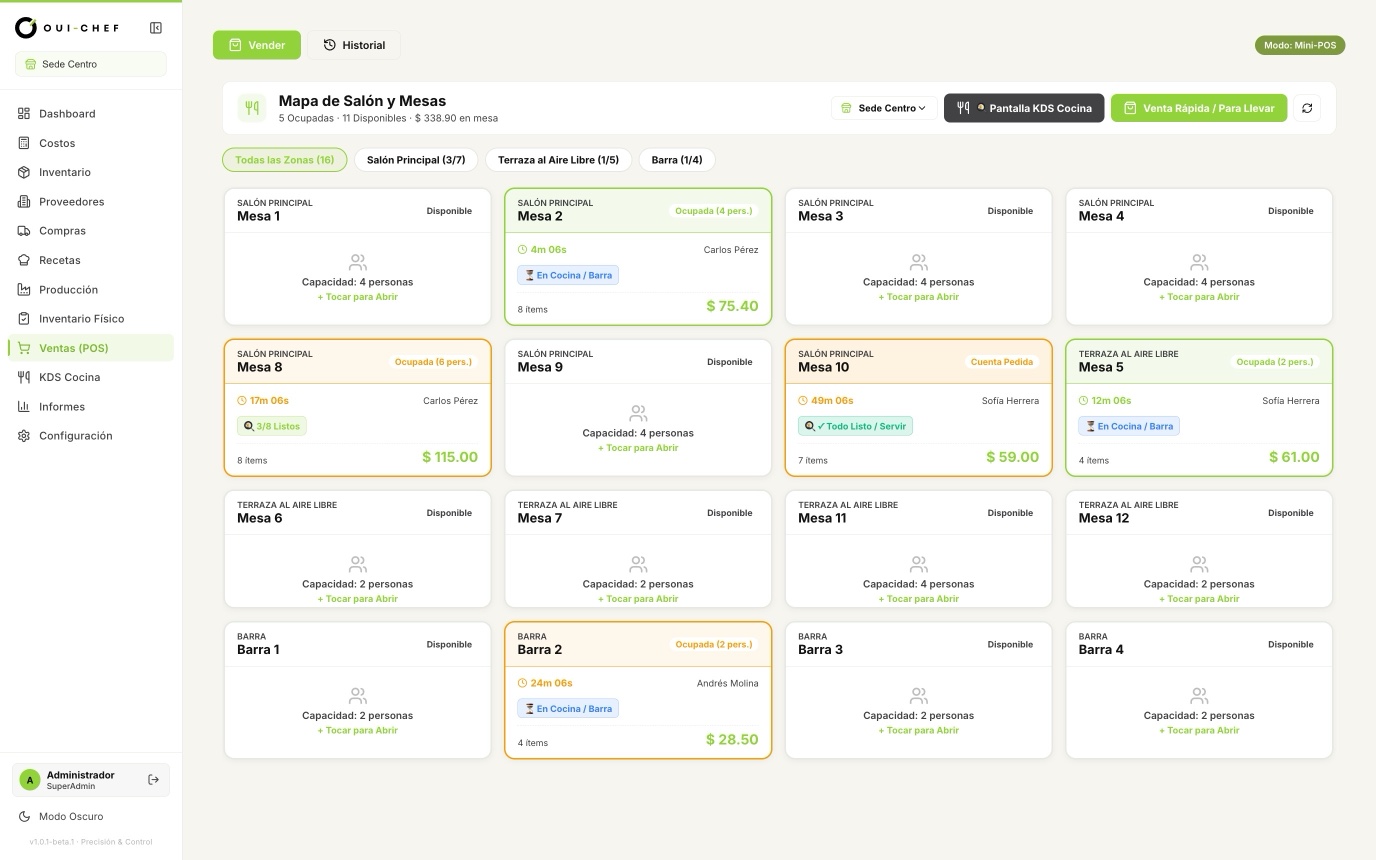
Task: Show Terraza al Aire Libre (1/5) zone
Action: (558, 160)
